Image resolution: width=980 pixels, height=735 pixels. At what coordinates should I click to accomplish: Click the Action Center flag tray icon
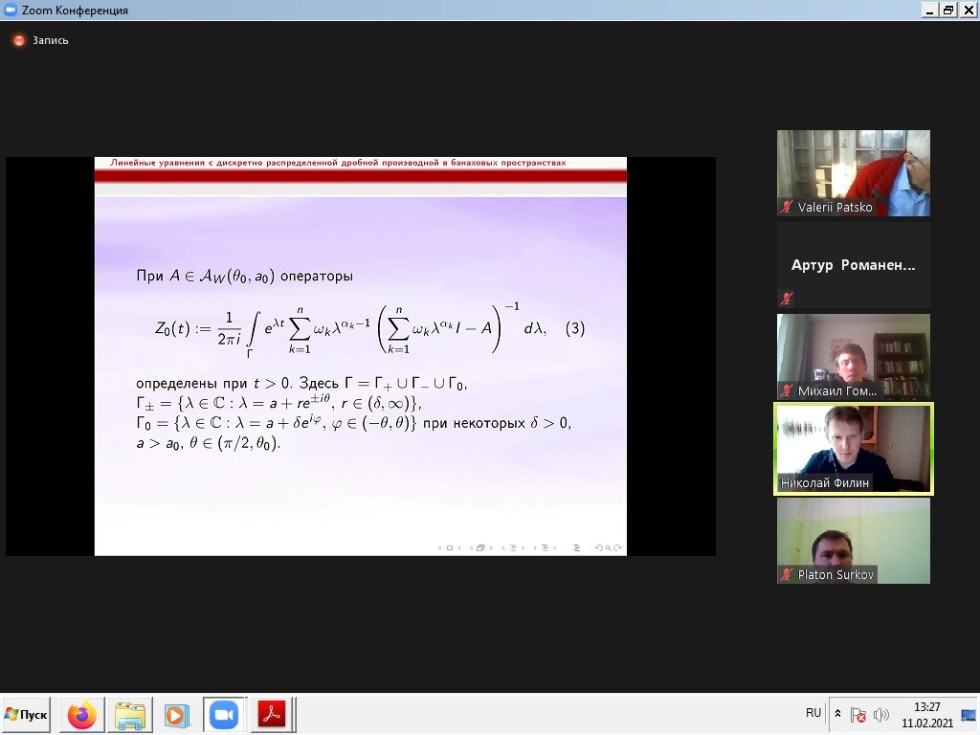click(x=857, y=714)
